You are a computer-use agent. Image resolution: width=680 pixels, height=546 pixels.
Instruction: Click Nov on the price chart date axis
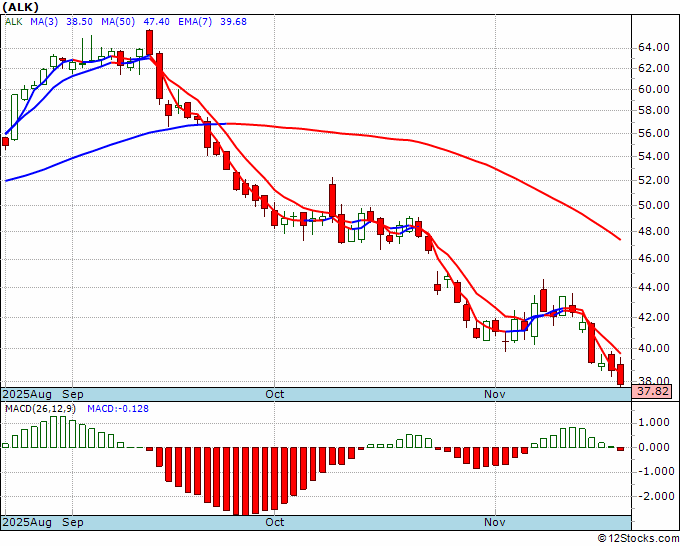[495, 394]
